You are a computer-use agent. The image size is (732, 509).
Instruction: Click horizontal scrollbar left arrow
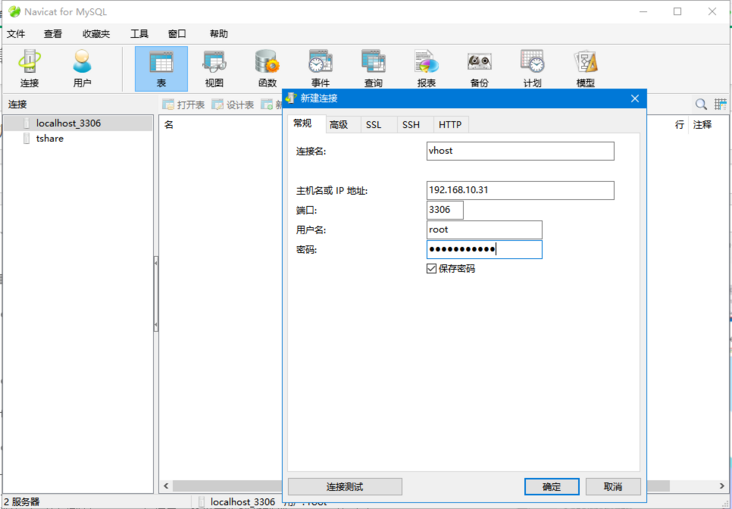pyautogui.click(x=166, y=486)
